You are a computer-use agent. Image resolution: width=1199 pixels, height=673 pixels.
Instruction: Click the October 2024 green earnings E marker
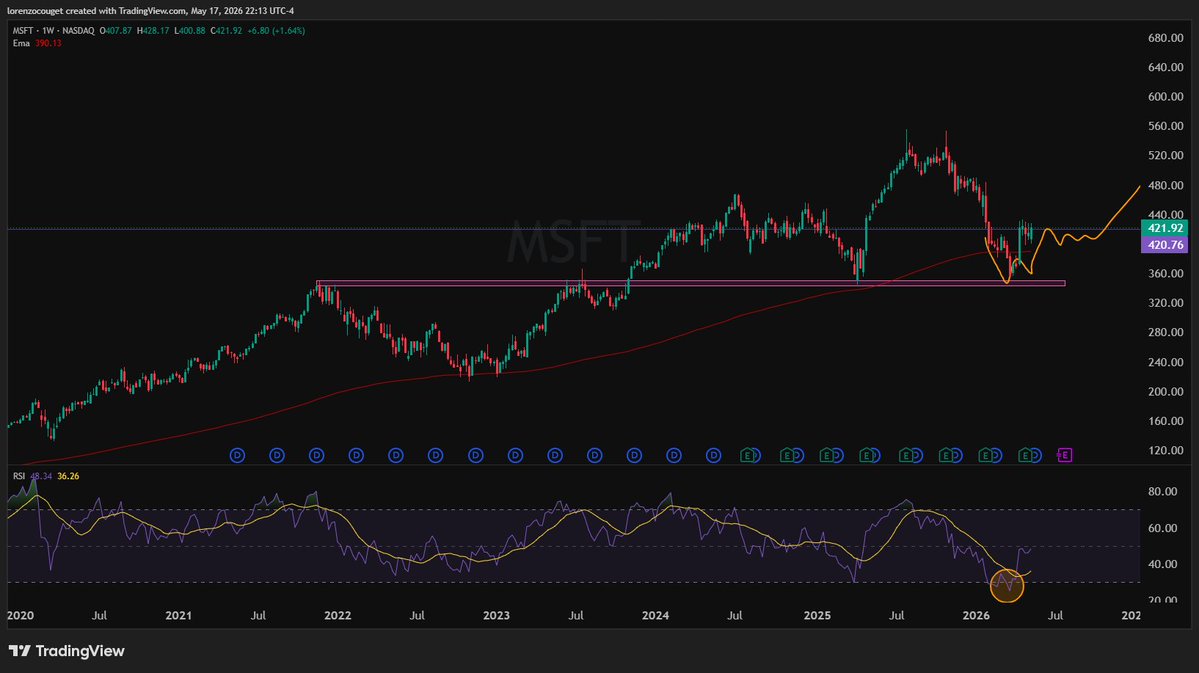pyautogui.click(x=786, y=455)
